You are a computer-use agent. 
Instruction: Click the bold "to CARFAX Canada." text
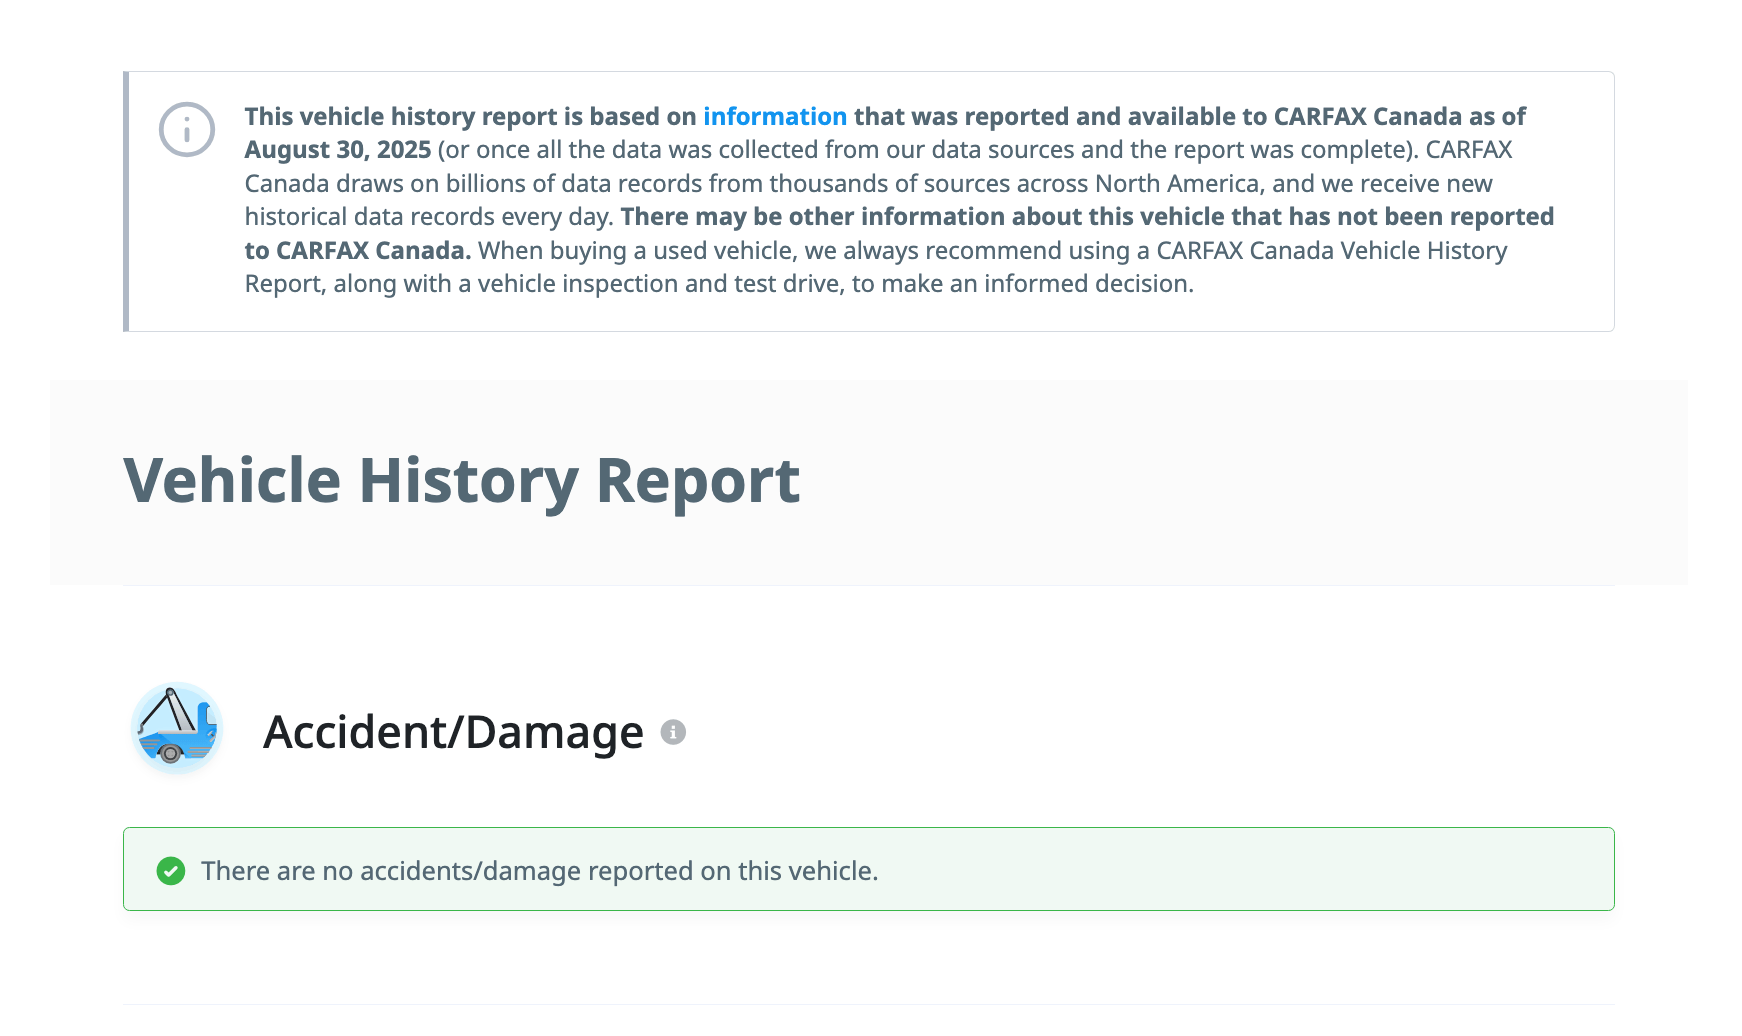(357, 251)
